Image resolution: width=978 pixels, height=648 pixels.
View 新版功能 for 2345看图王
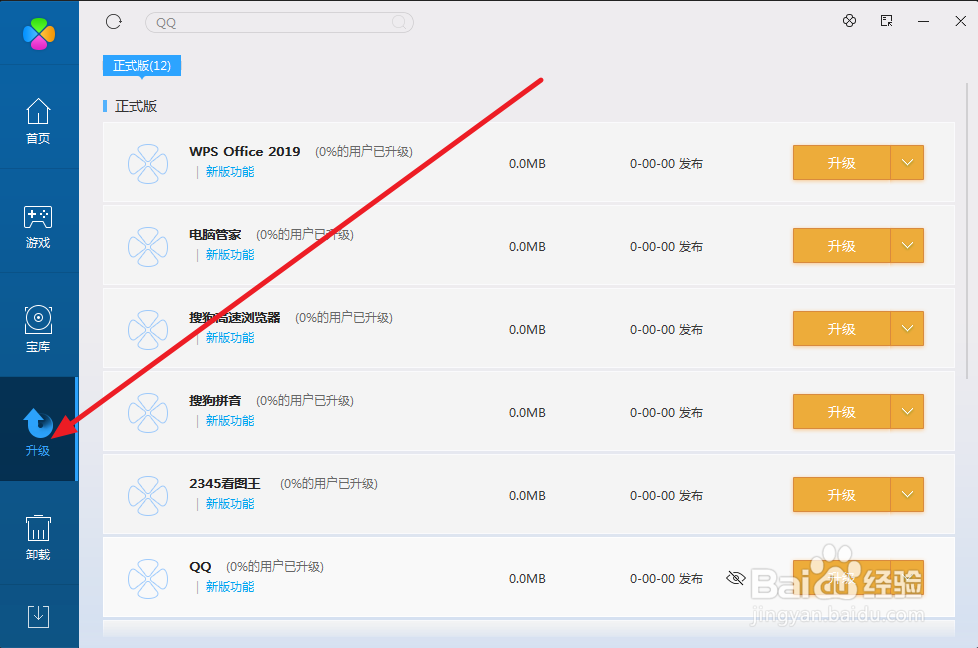coord(230,503)
